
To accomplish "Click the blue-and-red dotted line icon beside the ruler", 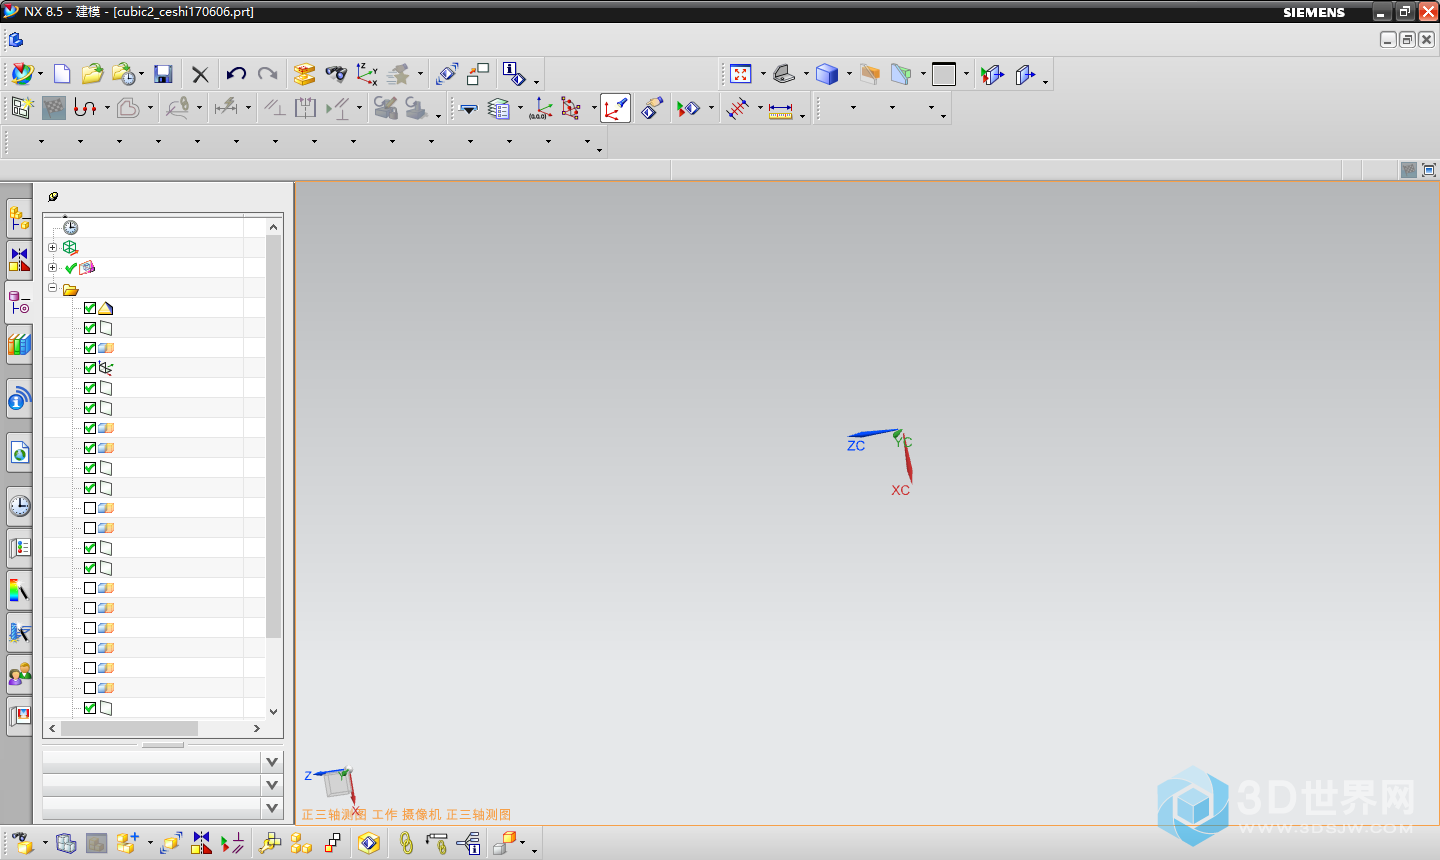I will [x=737, y=108].
